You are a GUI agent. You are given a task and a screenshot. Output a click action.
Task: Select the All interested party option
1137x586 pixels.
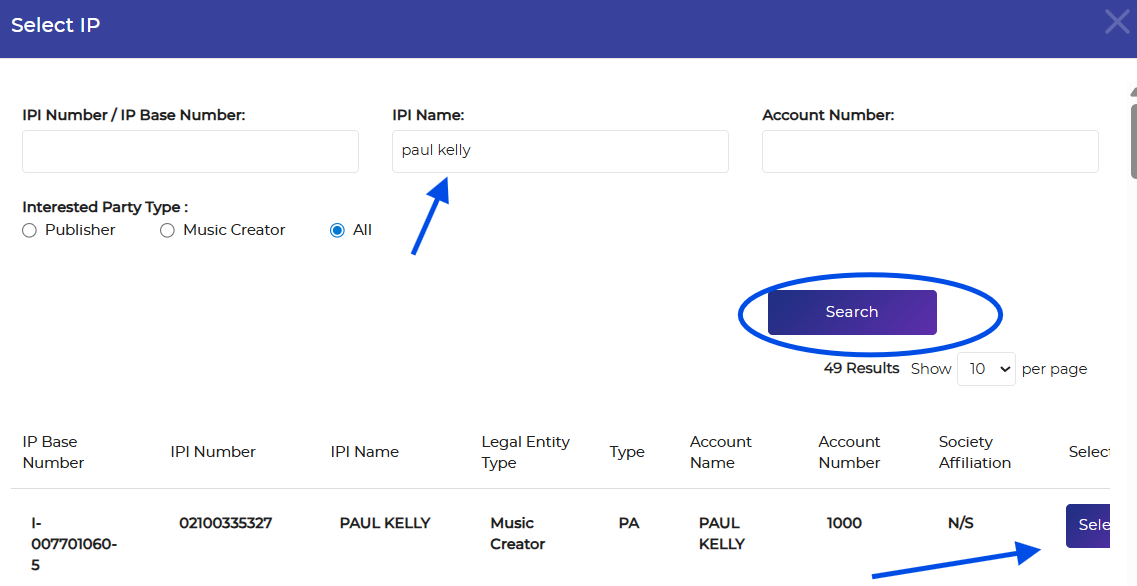click(x=338, y=230)
